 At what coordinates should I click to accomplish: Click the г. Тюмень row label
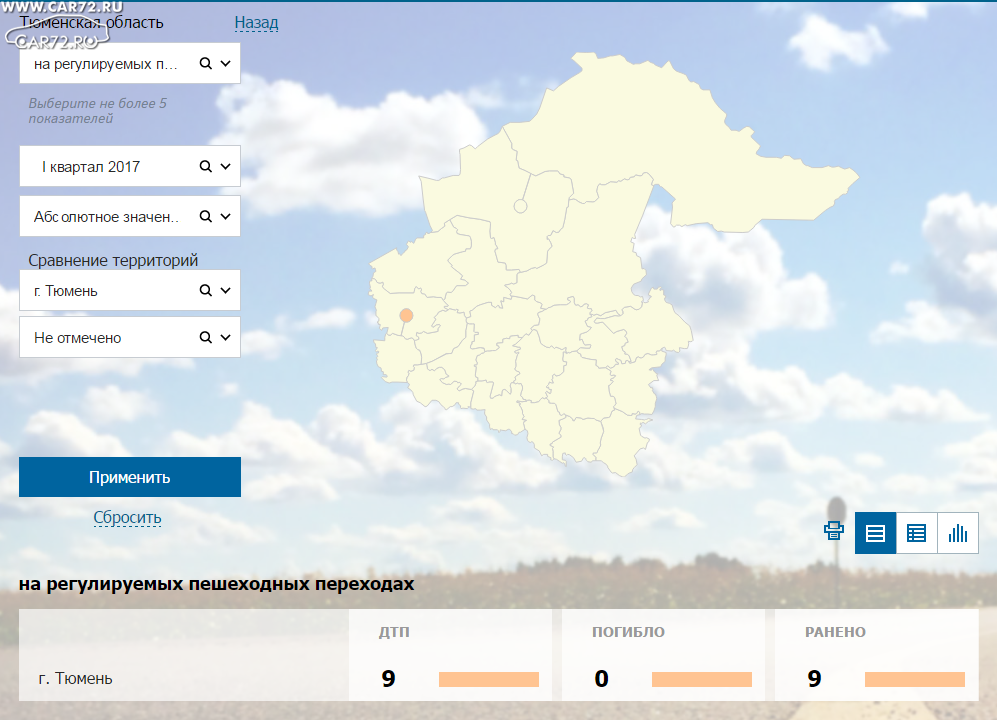[76, 679]
